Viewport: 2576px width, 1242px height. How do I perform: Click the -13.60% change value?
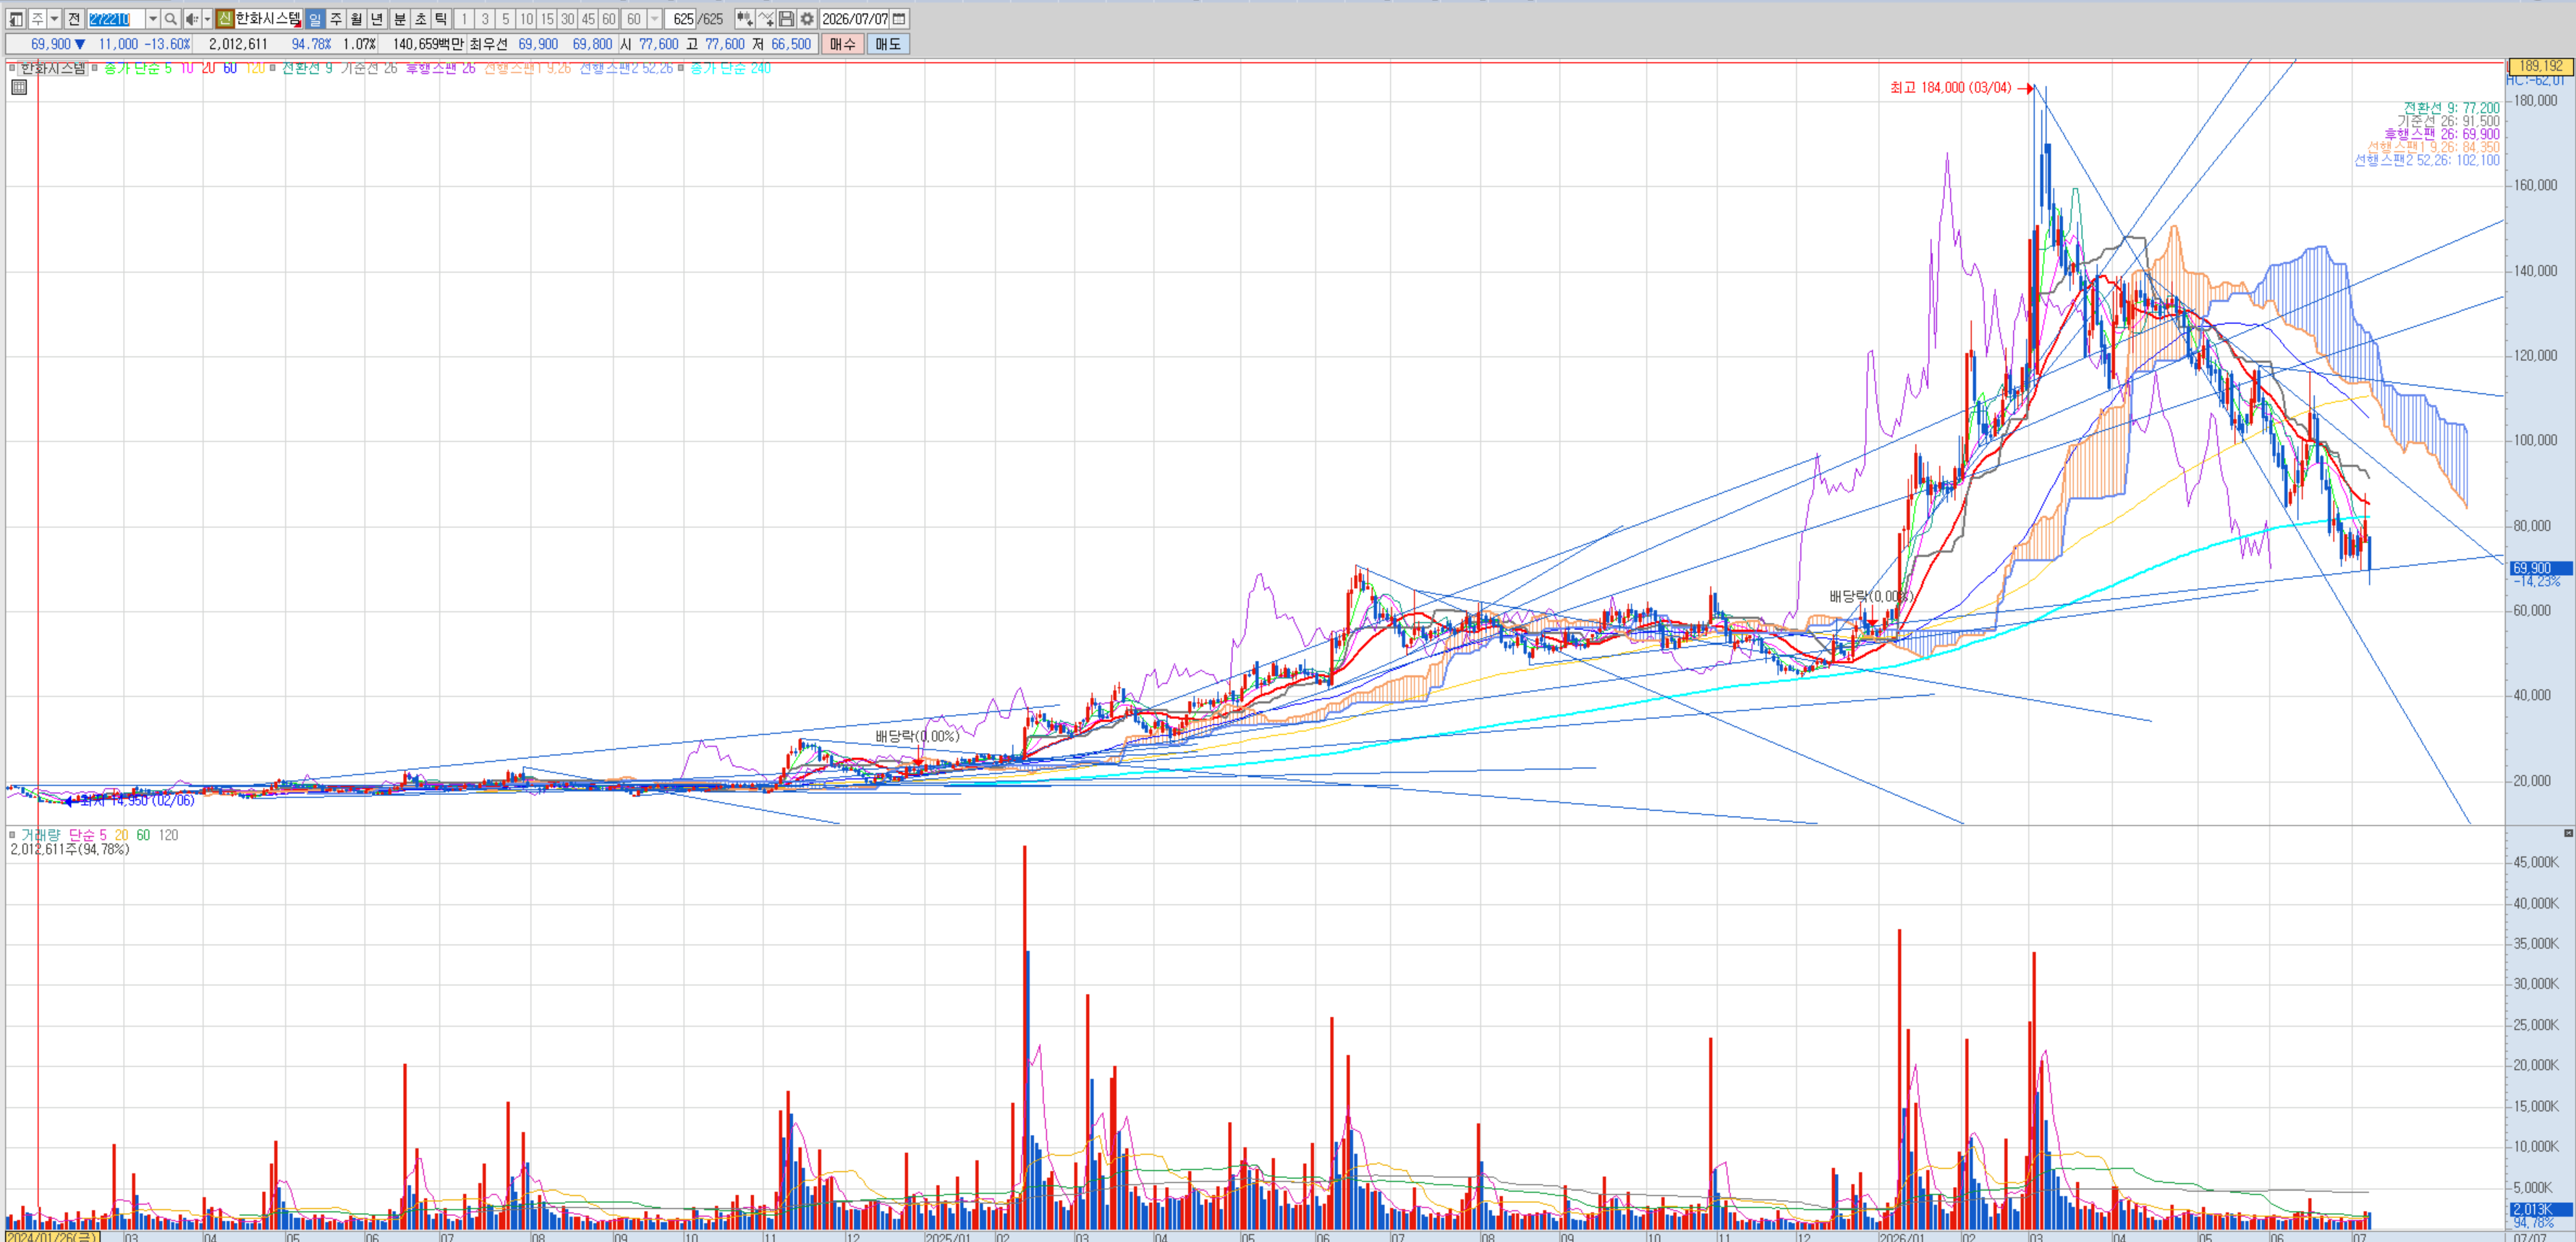point(167,44)
